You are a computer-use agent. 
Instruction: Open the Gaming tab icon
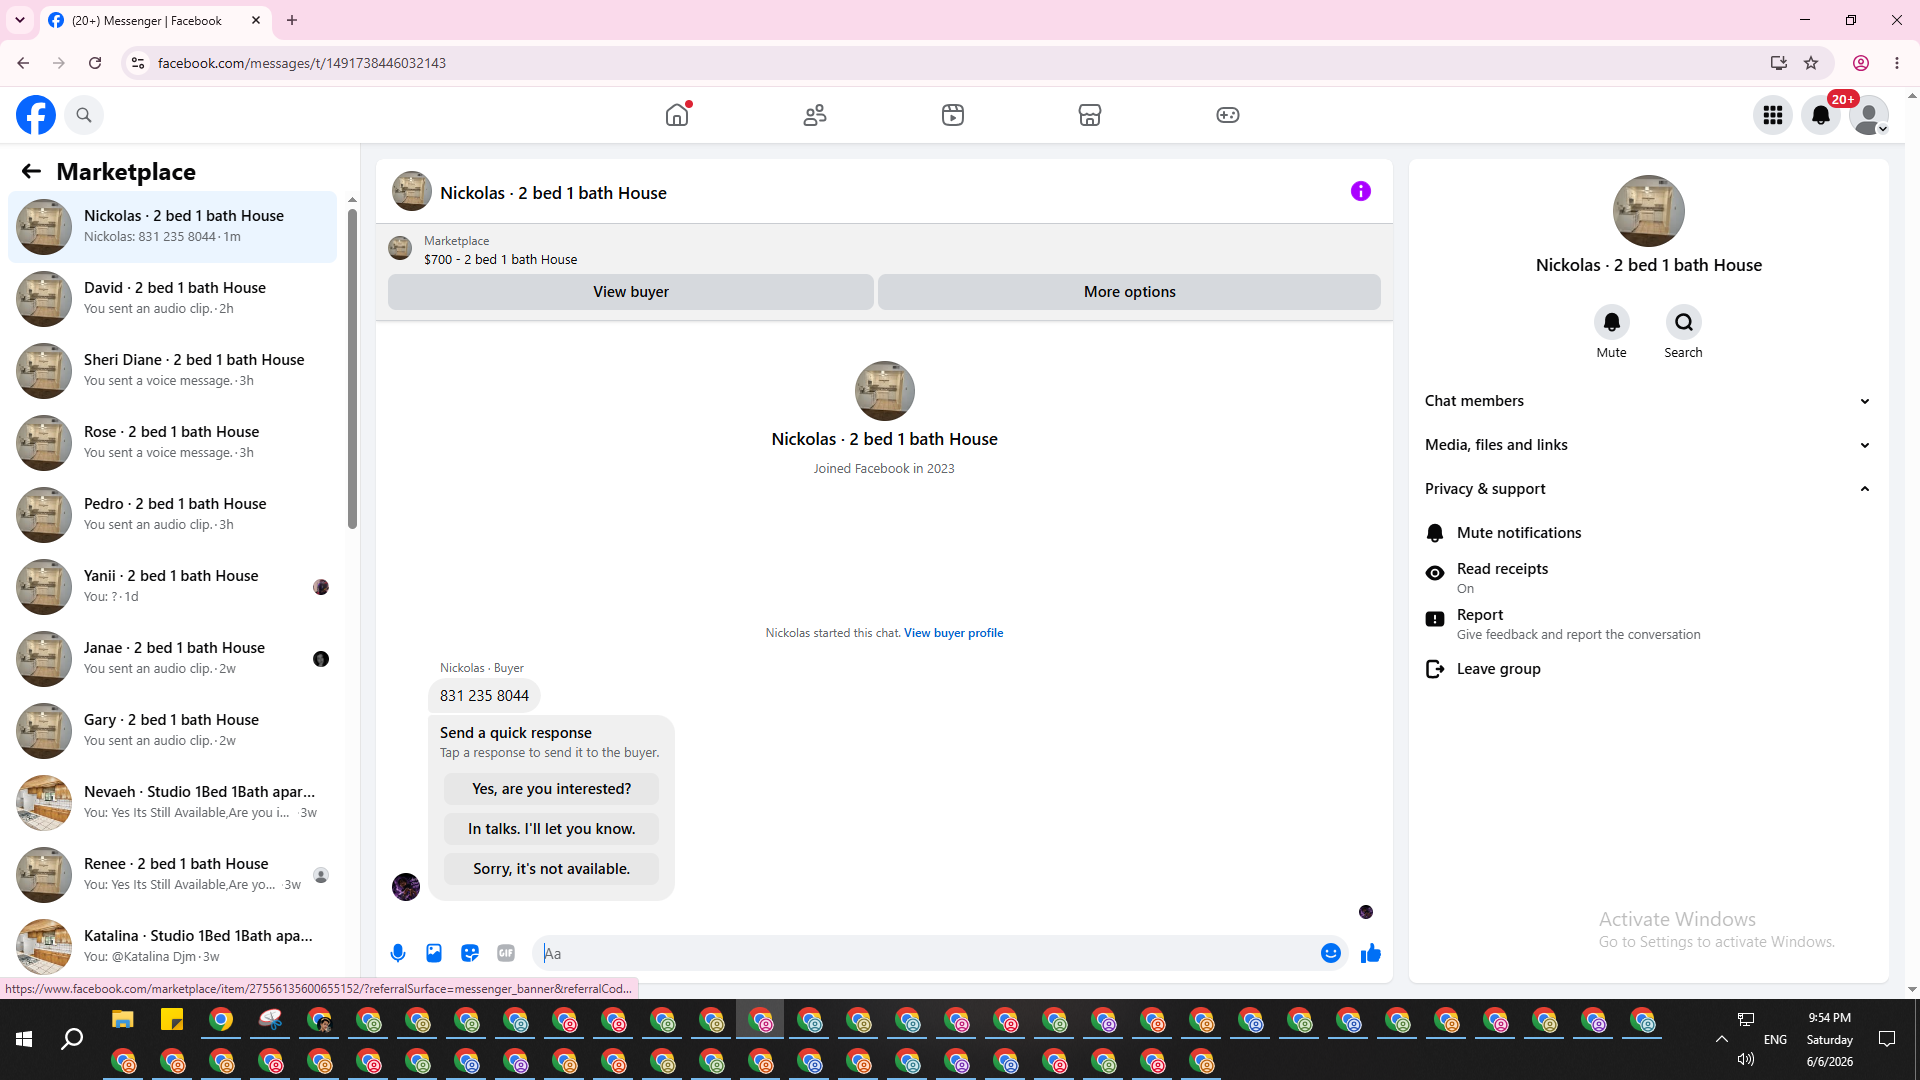tap(1228, 115)
